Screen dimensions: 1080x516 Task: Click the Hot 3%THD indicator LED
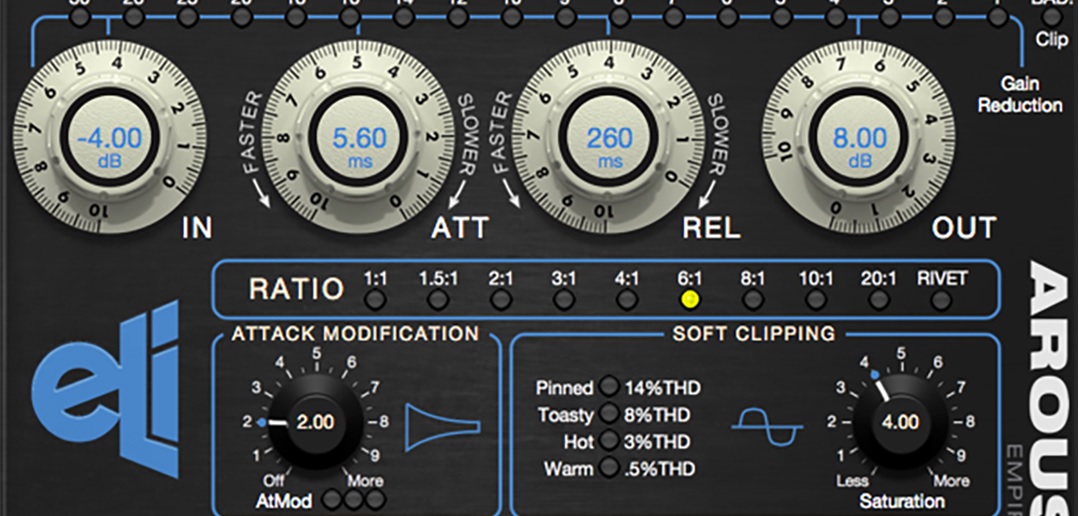(609, 440)
